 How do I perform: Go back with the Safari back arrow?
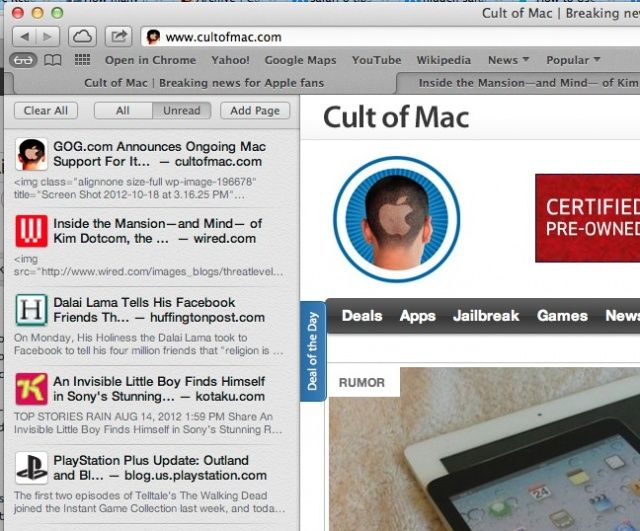coord(24,37)
